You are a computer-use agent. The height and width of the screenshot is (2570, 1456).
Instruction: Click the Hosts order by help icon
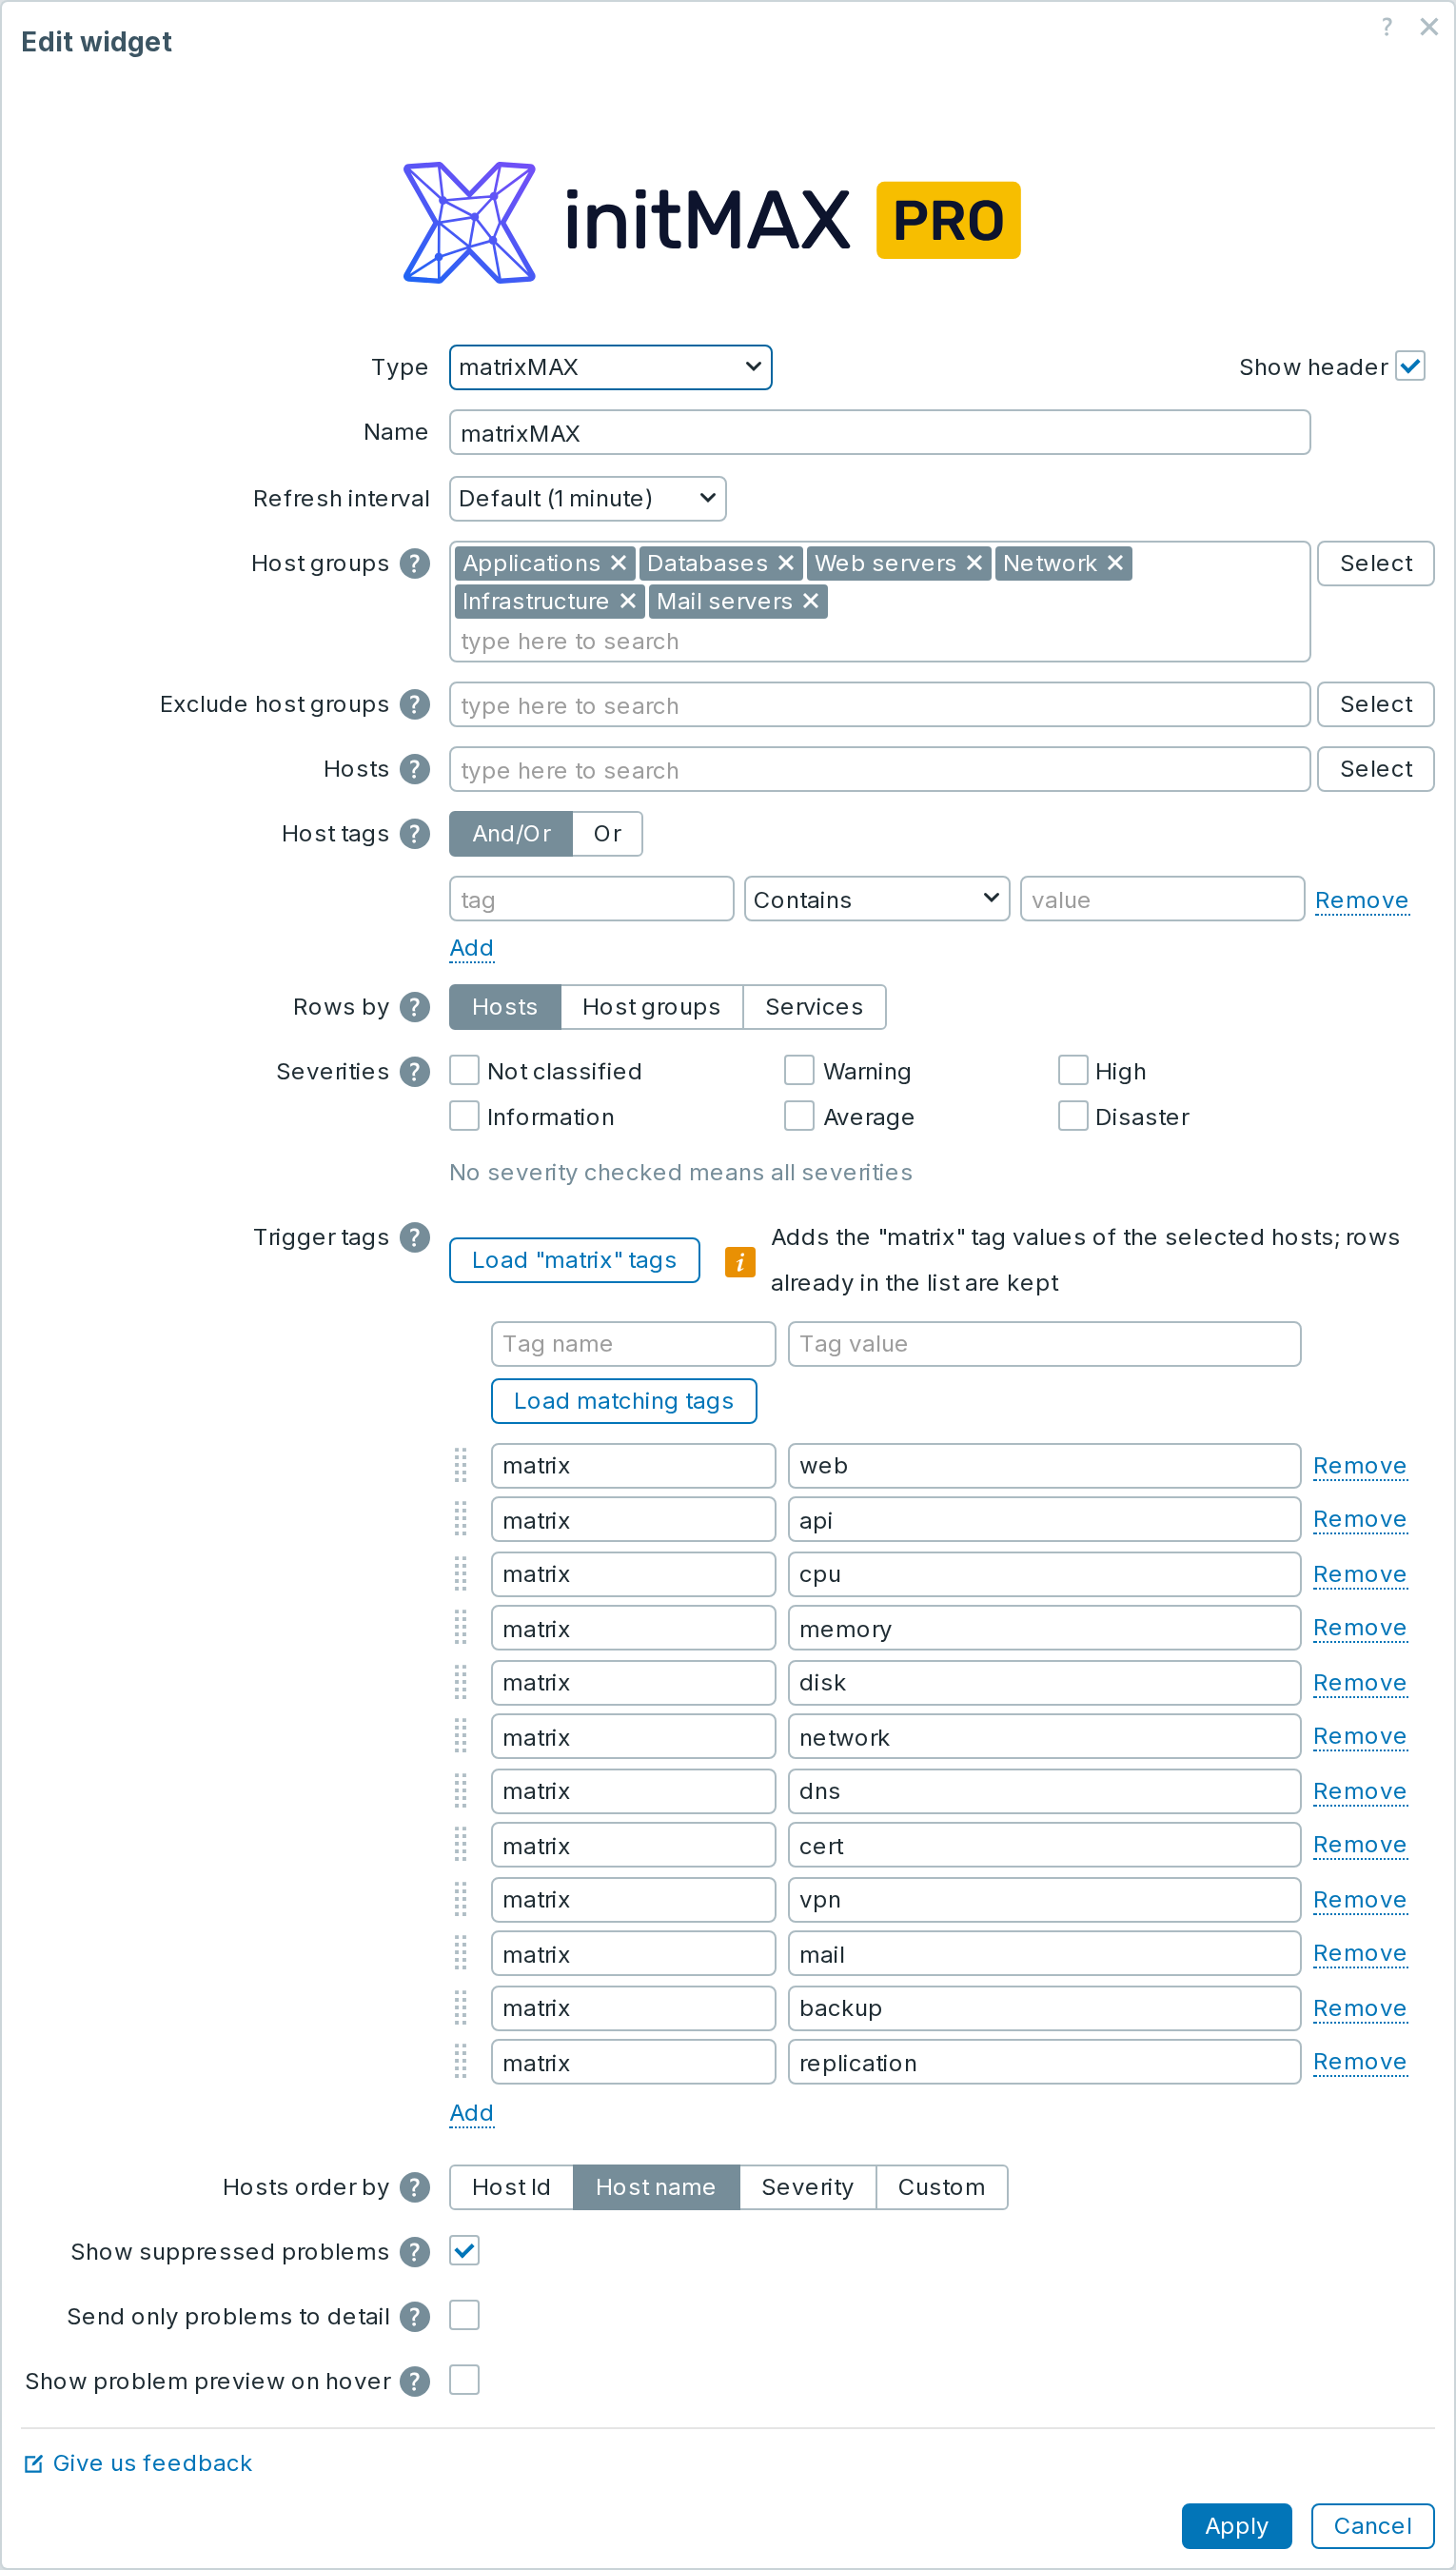tap(414, 2187)
